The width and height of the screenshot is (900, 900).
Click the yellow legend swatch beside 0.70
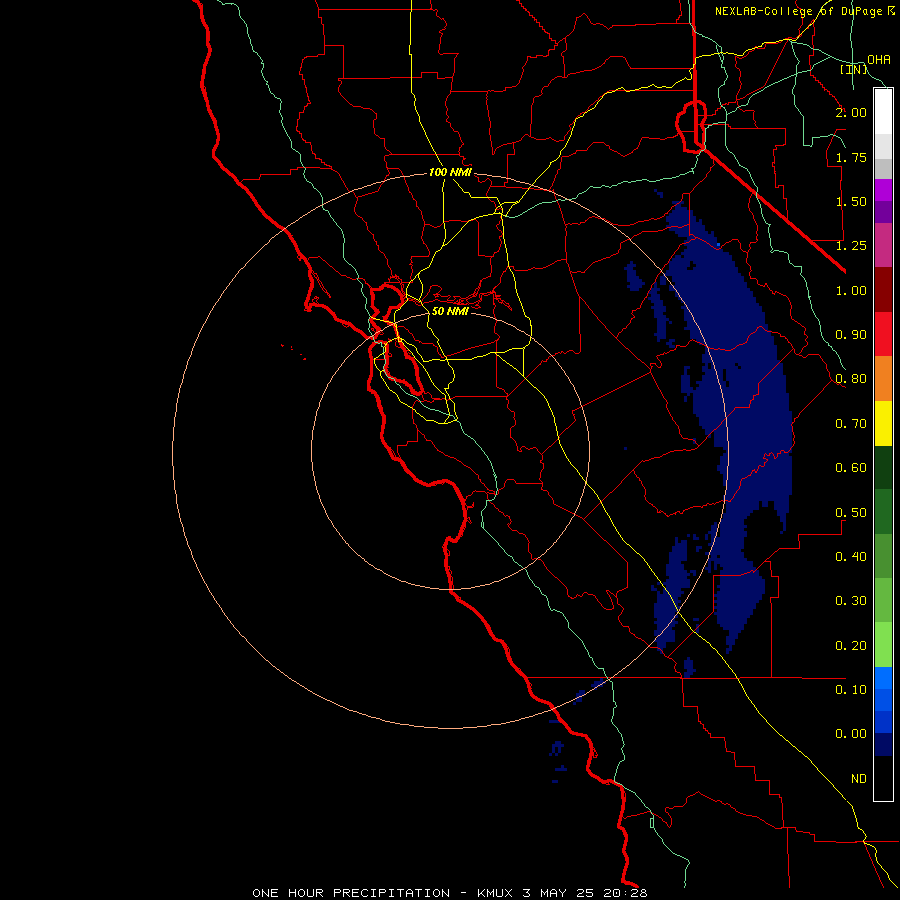(x=883, y=424)
